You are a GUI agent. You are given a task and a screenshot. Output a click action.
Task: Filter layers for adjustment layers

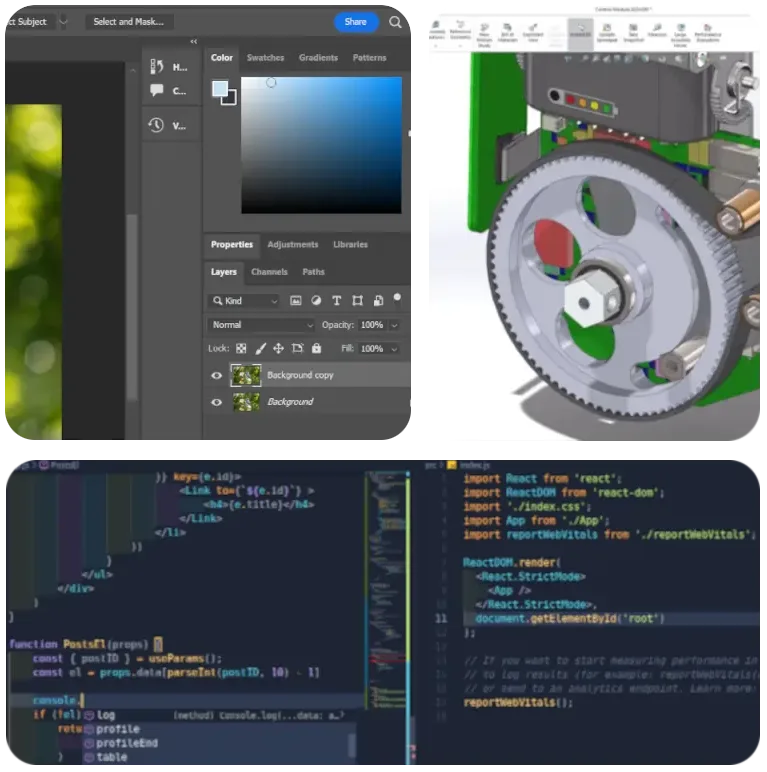316,301
